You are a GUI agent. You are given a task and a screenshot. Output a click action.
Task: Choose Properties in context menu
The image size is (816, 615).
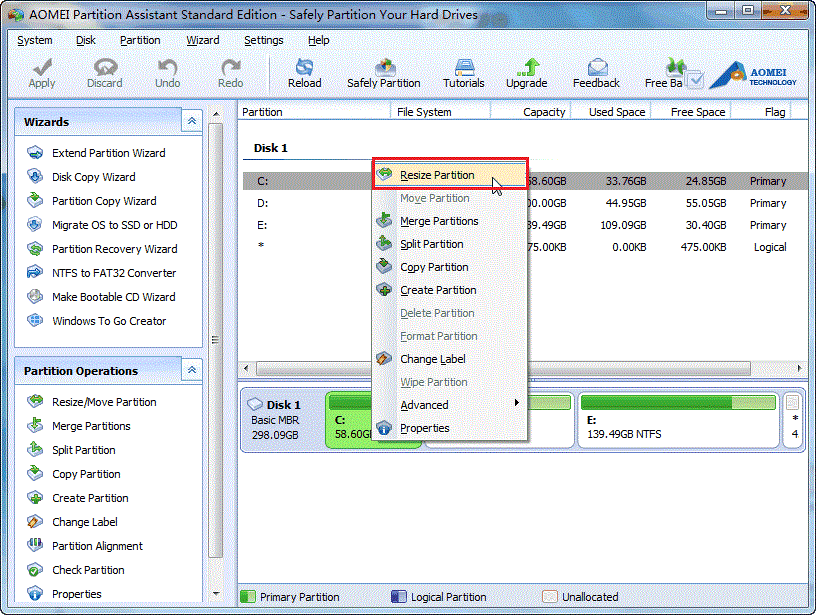click(x=450, y=428)
